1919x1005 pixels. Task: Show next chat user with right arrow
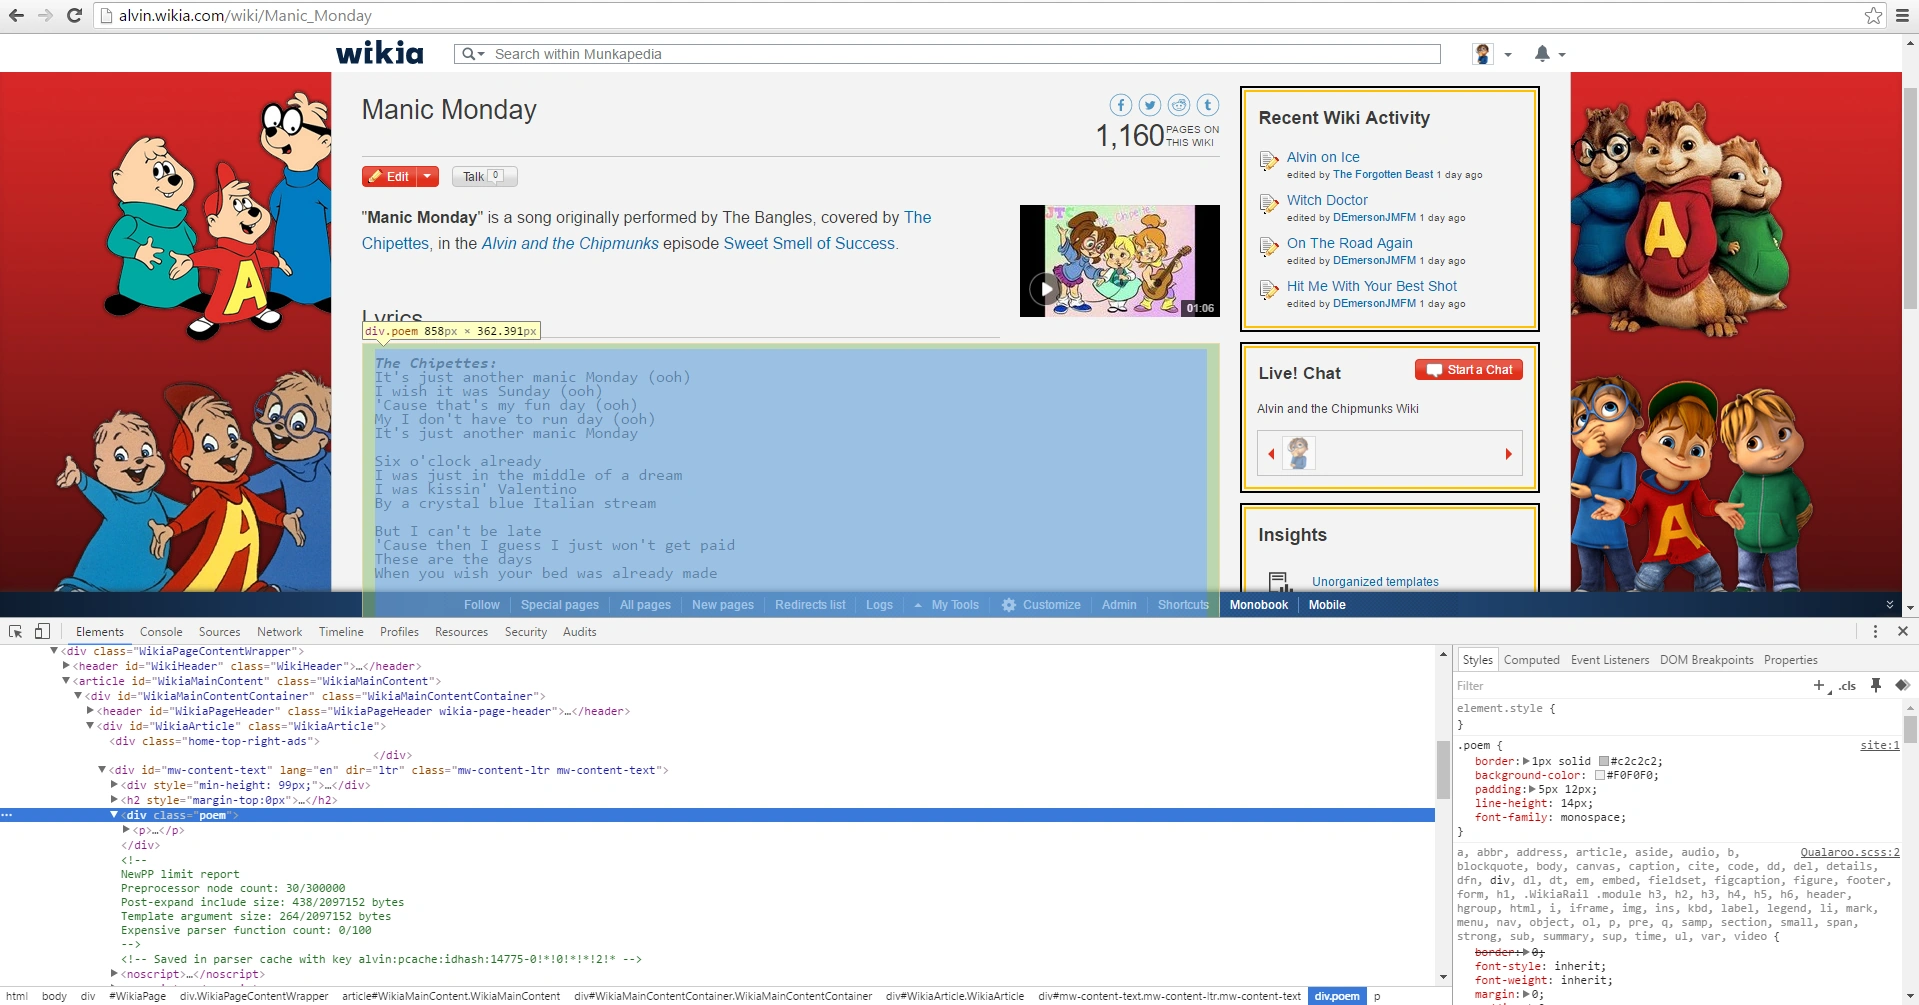1508,454
